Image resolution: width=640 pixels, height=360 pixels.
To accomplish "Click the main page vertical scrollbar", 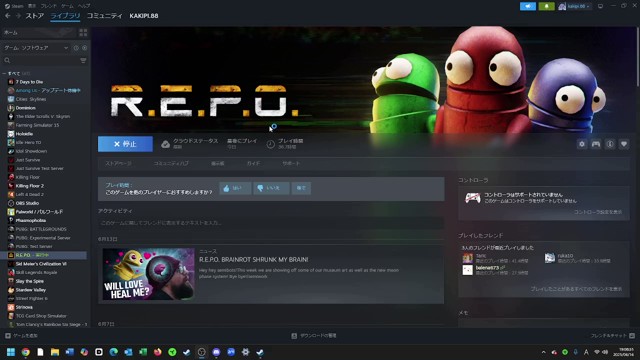I will tap(637, 56).
